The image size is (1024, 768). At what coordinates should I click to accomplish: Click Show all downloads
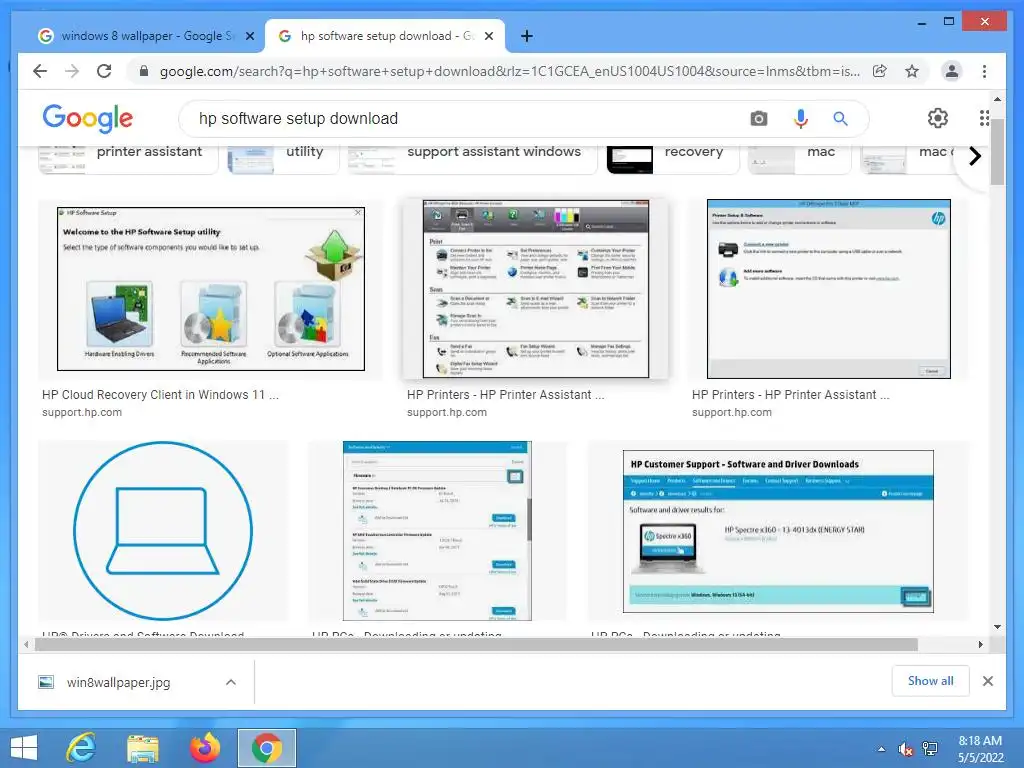click(x=930, y=681)
